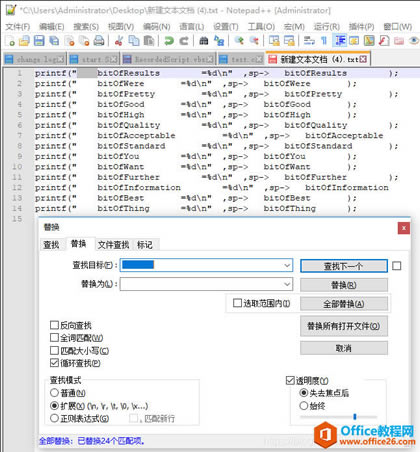Create a new document via toolbar icon
Viewport: 420px width, 452px height.
tap(10, 41)
